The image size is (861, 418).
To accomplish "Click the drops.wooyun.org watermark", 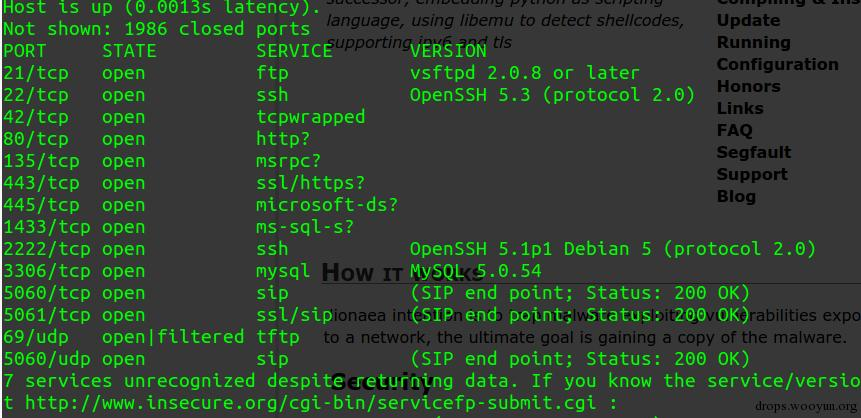I will [x=806, y=406].
